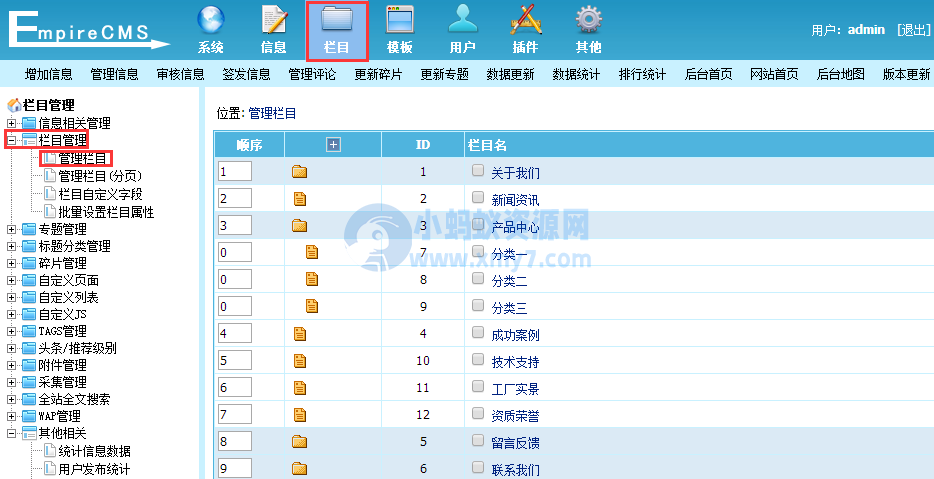This screenshot has width=934, height=479.
Task: Click page icon in 资质荣誉 row
Action: (300, 415)
